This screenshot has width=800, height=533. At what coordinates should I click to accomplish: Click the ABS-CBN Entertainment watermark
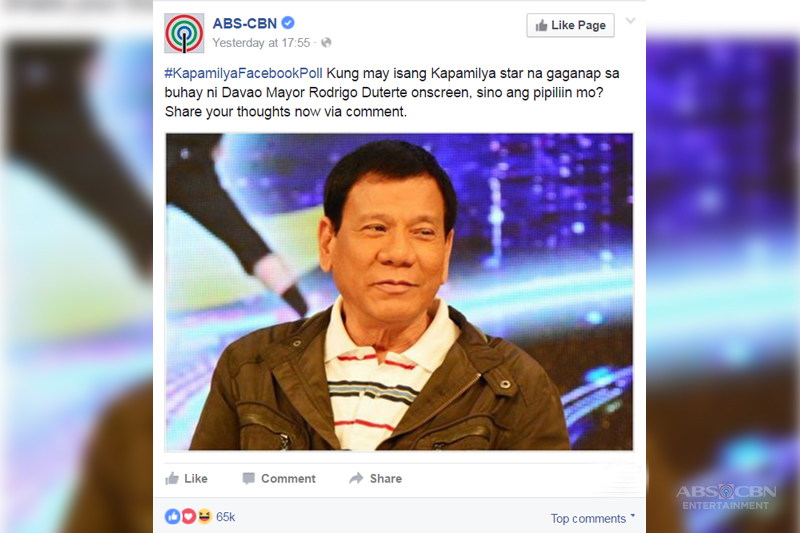[x=726, y=497]
